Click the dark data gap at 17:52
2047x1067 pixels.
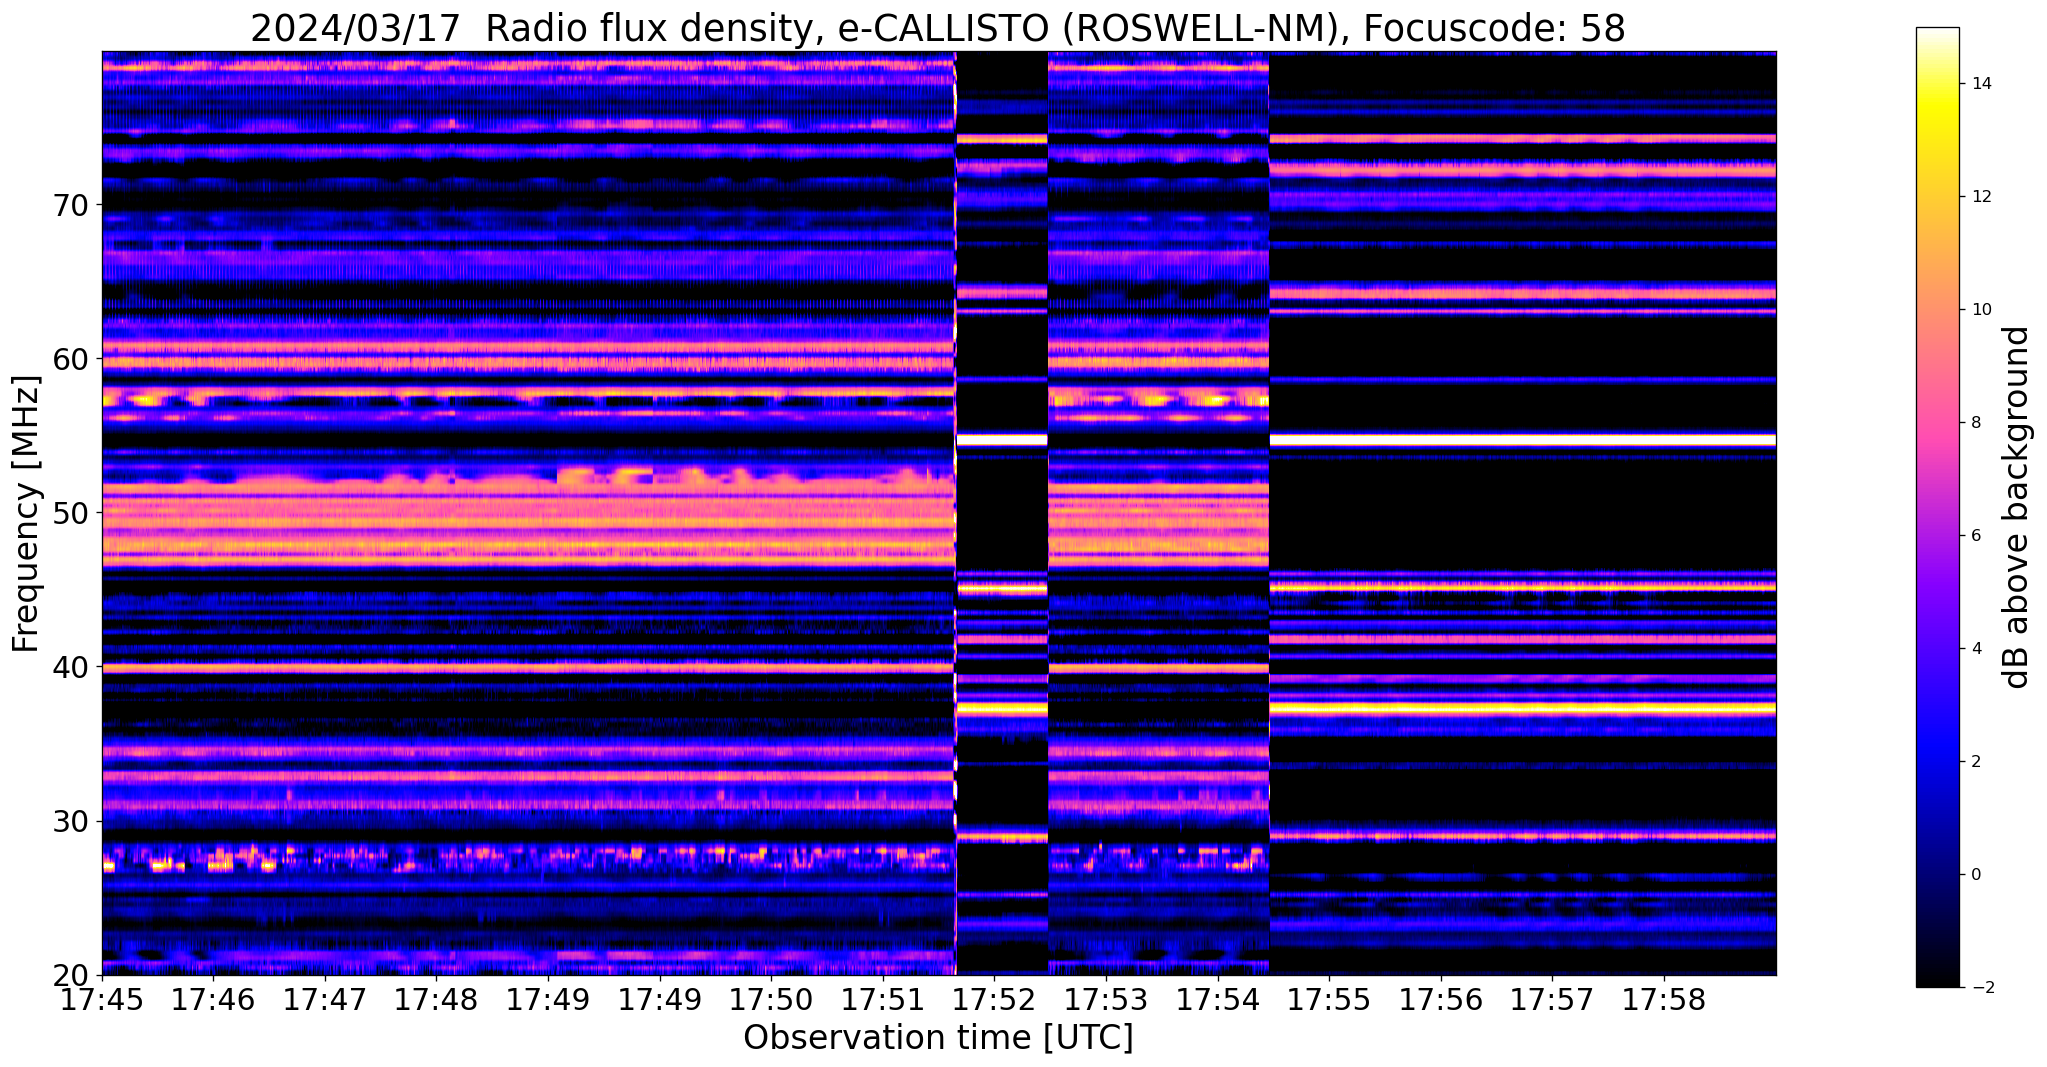click(x=1002, y=513)
